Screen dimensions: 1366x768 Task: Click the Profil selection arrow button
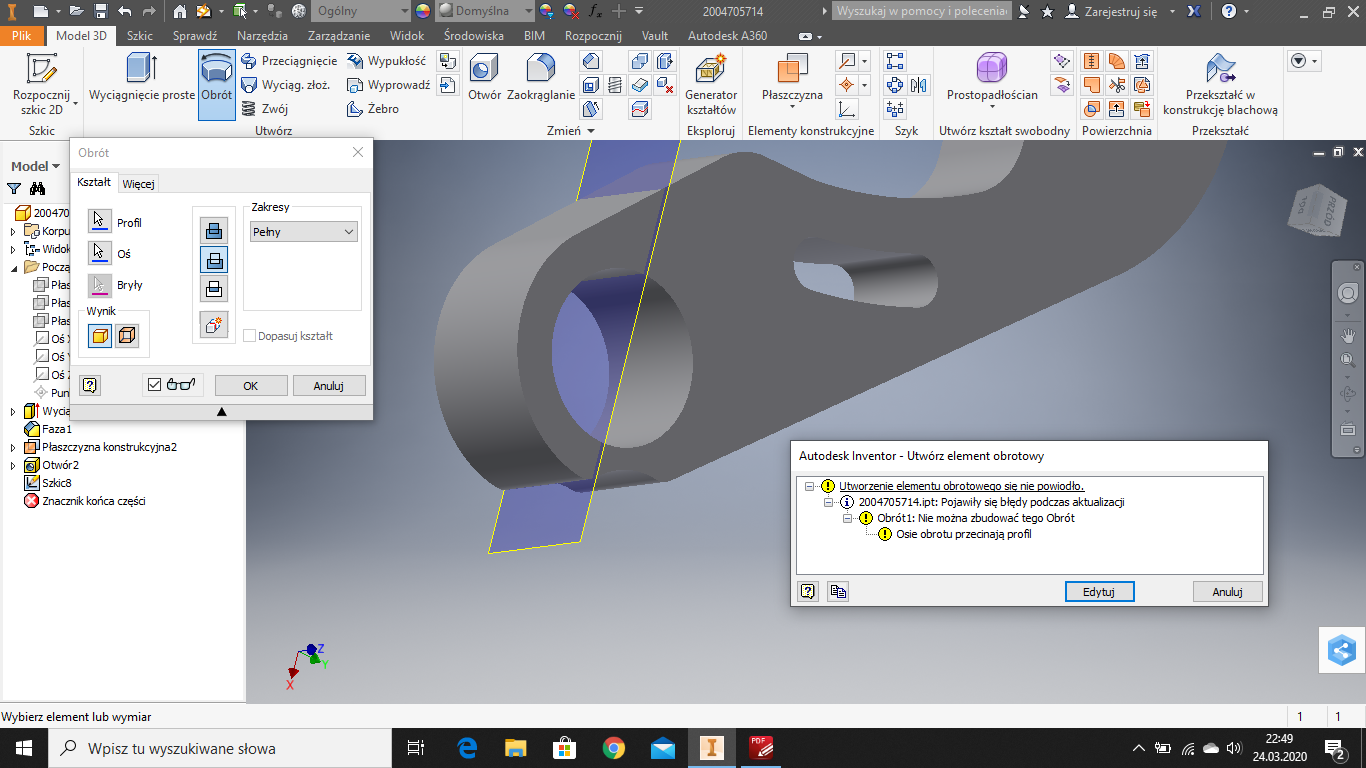pyautogui.click(x=100, y=222)
